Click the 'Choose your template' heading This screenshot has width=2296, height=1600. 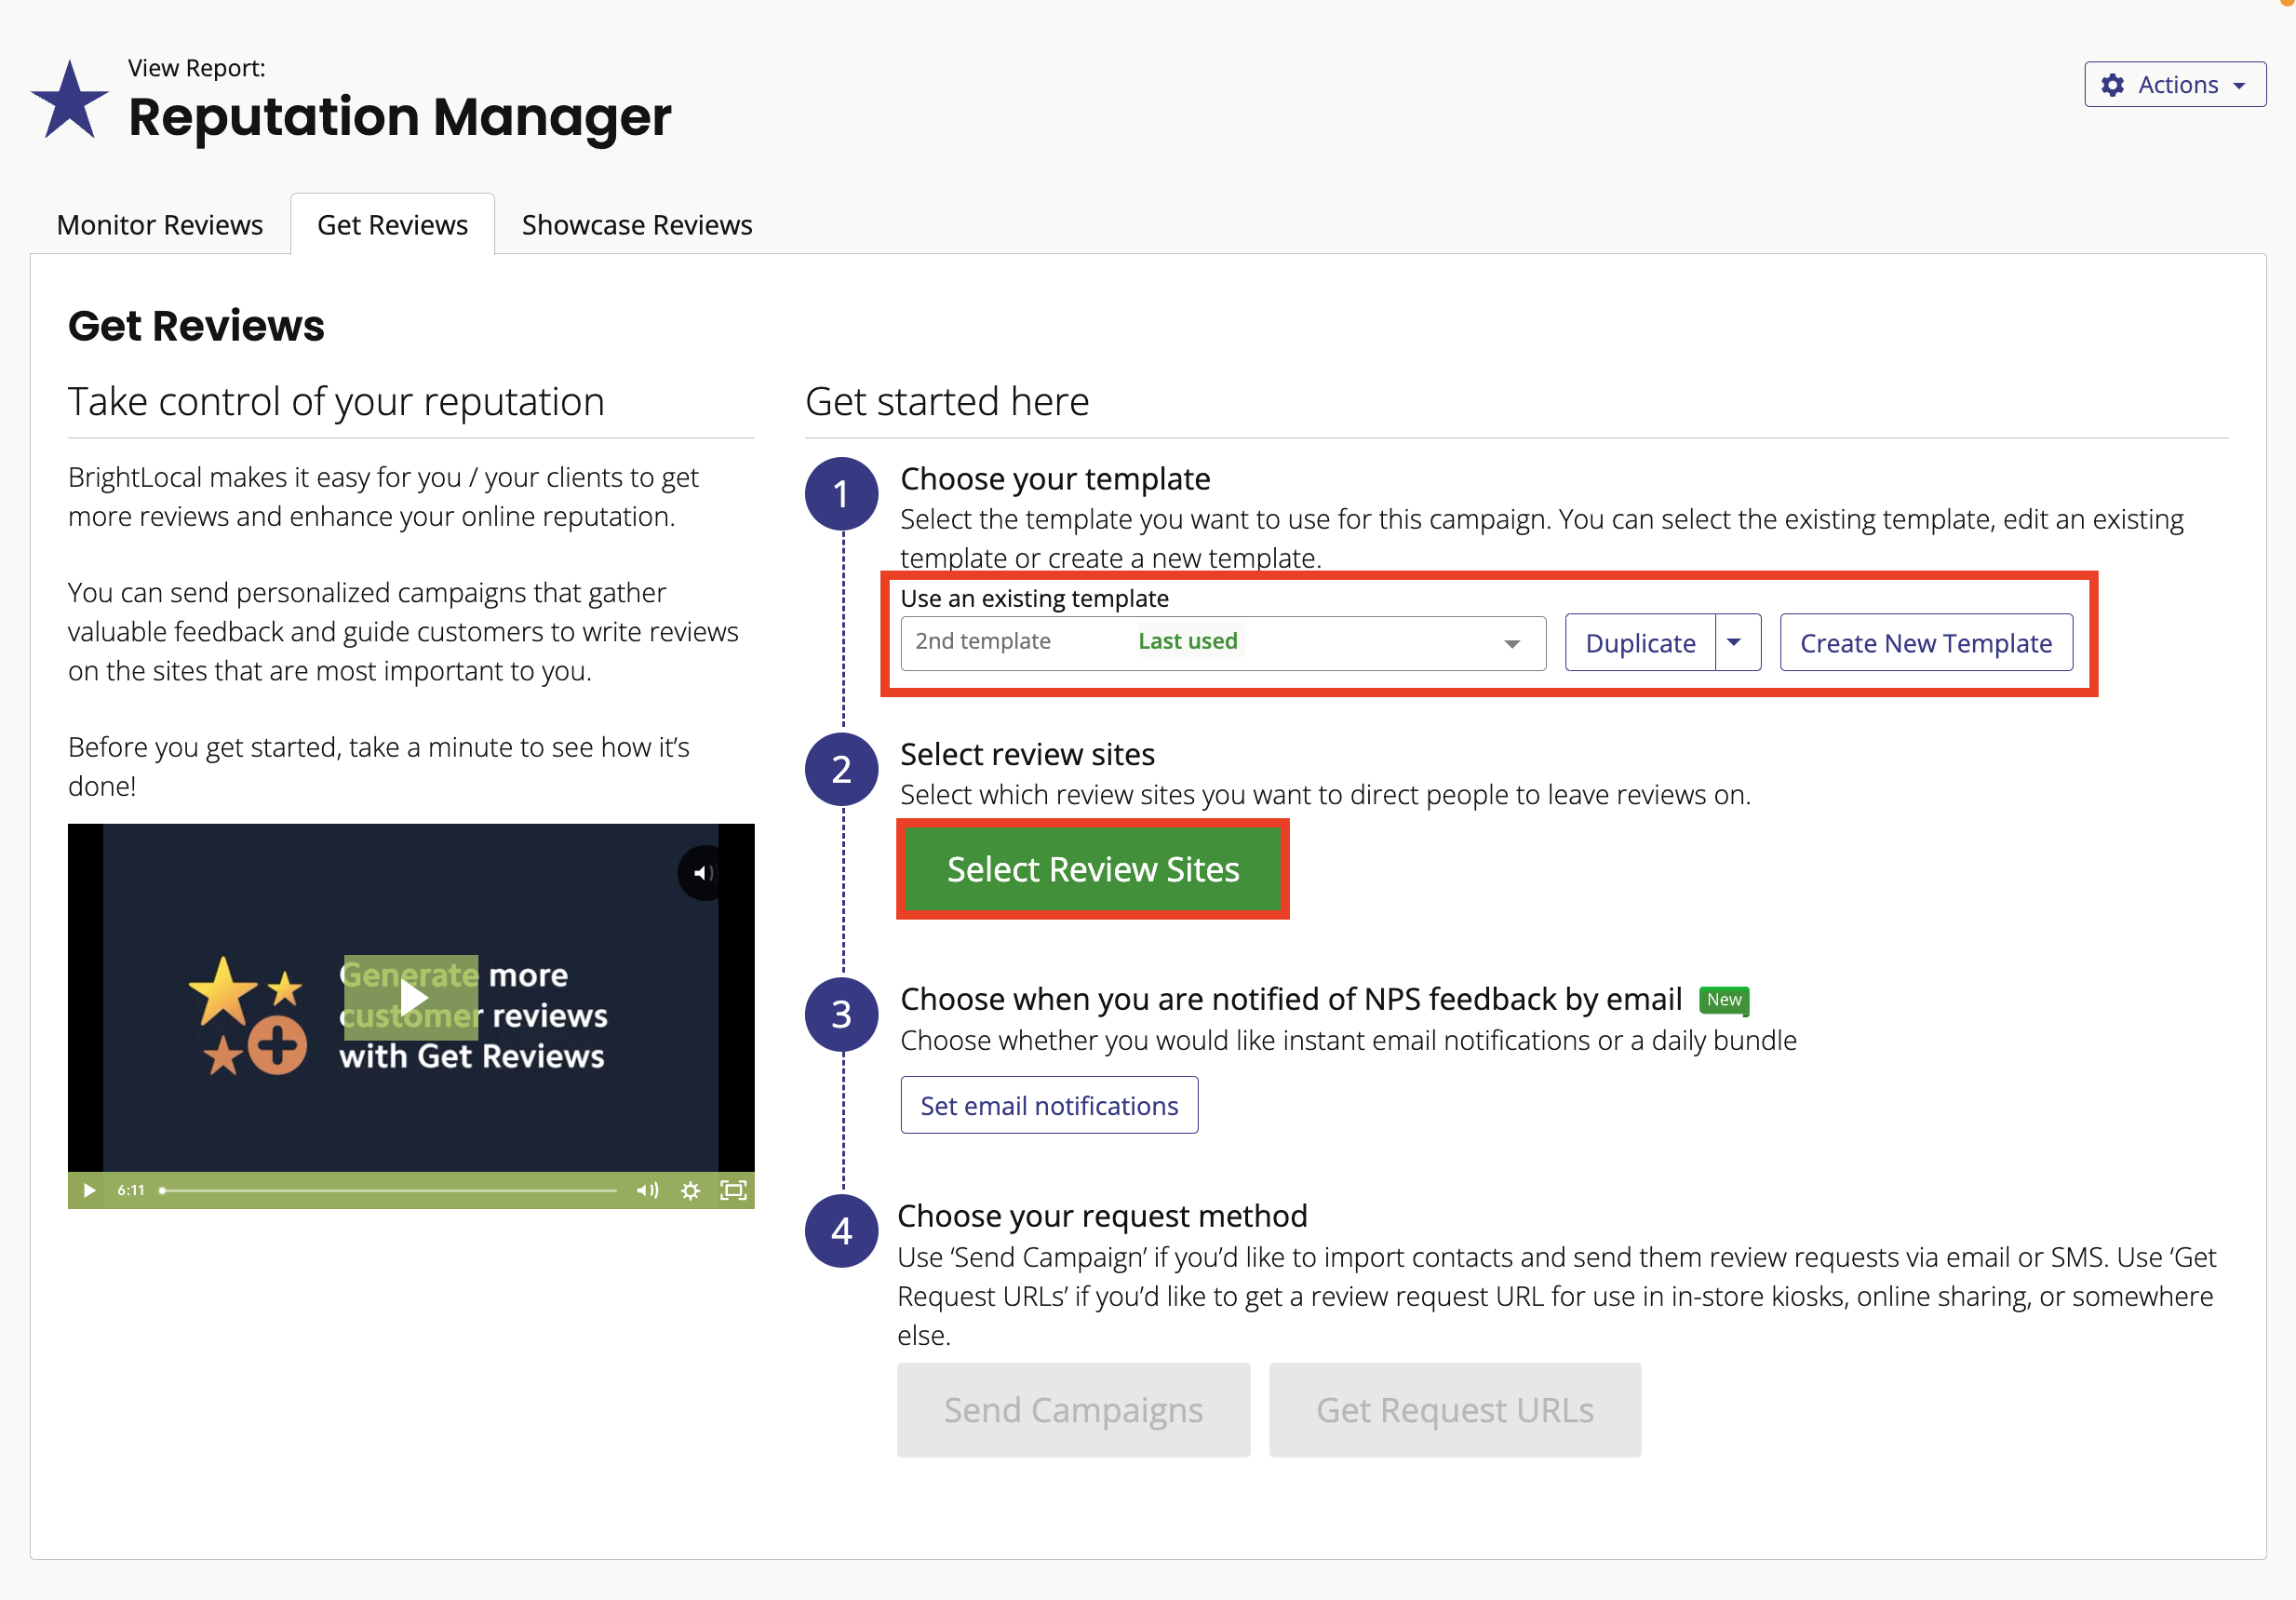pos(1055,479)
